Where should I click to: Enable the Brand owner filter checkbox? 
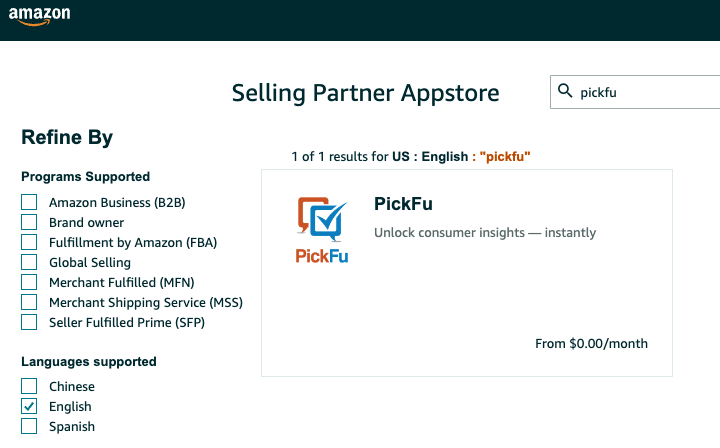[x=29, y=222]
